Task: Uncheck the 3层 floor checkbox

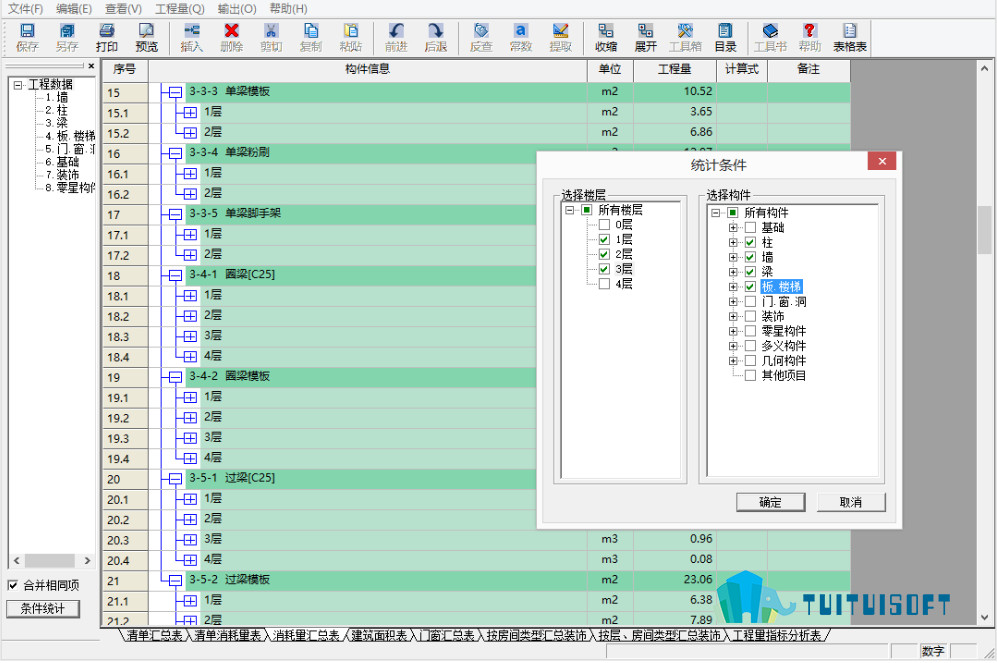Action: tap(604, 269)
